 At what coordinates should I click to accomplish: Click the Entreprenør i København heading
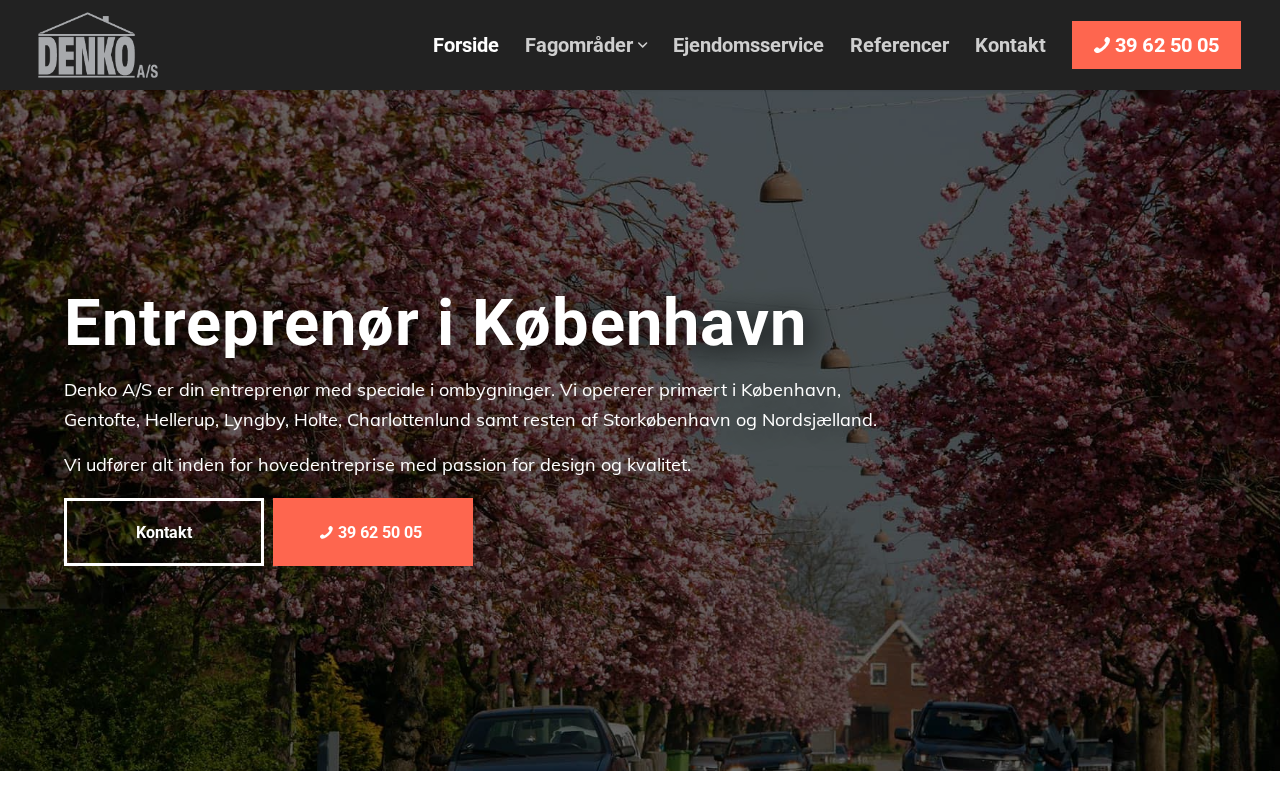tap(435, 323)
